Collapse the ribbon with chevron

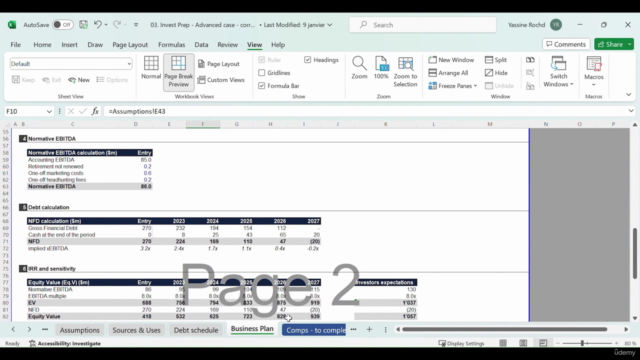click(x=629, y=95)
